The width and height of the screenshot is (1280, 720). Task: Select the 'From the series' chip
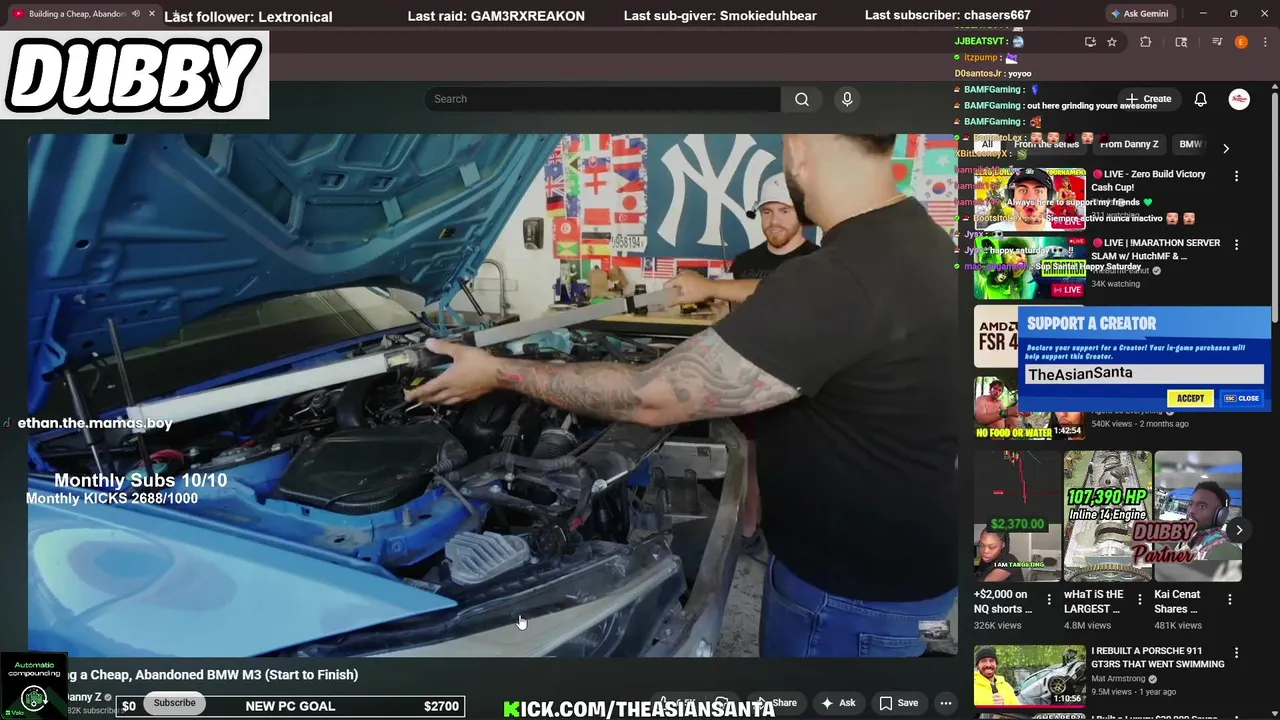pos(1046,144)
